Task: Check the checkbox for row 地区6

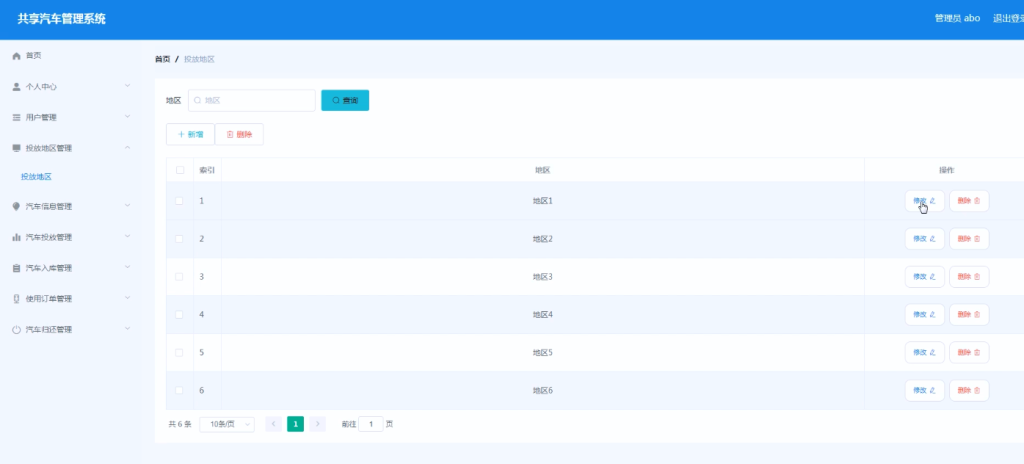Action: 180,391
